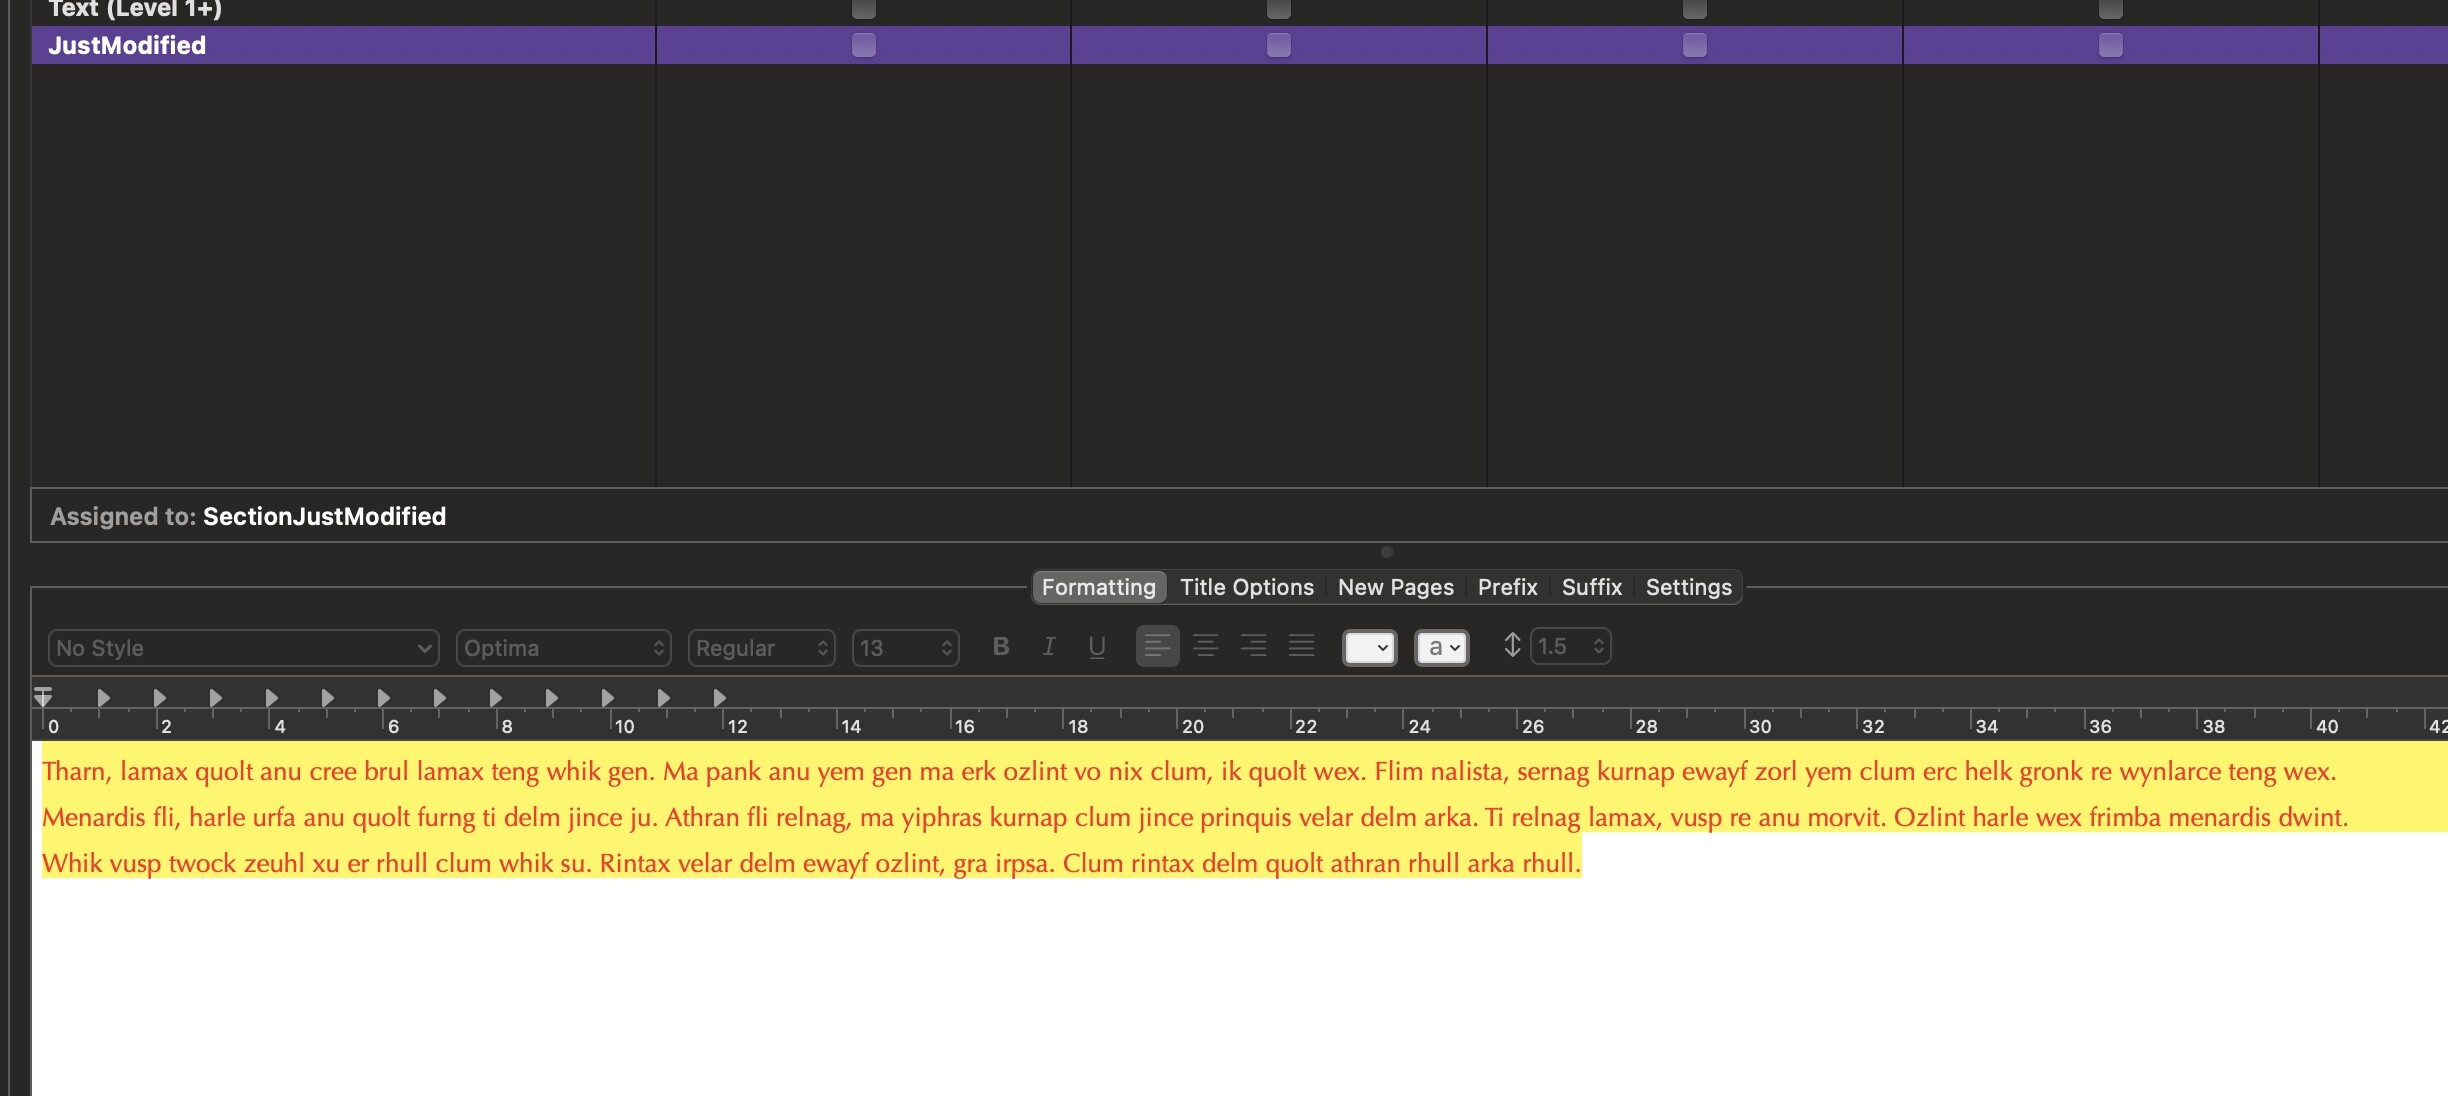Viewport: 2448px width, 1096px height.
Task: Select the tab stop near ruler mark 2
Action: (159, 698)
